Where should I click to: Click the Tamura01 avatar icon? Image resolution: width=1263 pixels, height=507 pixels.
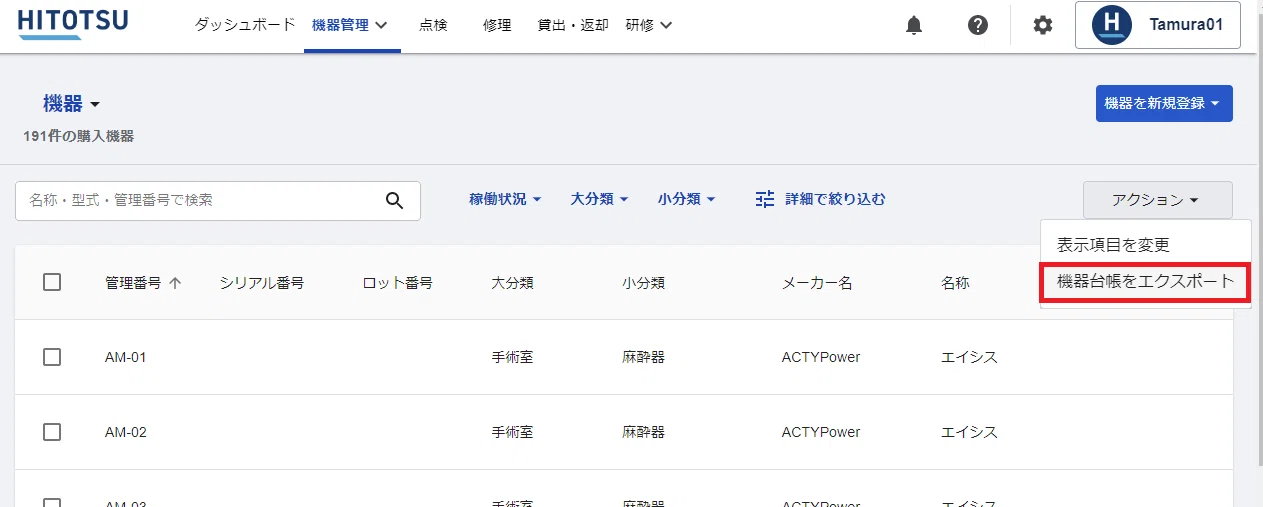point(1111,25)
